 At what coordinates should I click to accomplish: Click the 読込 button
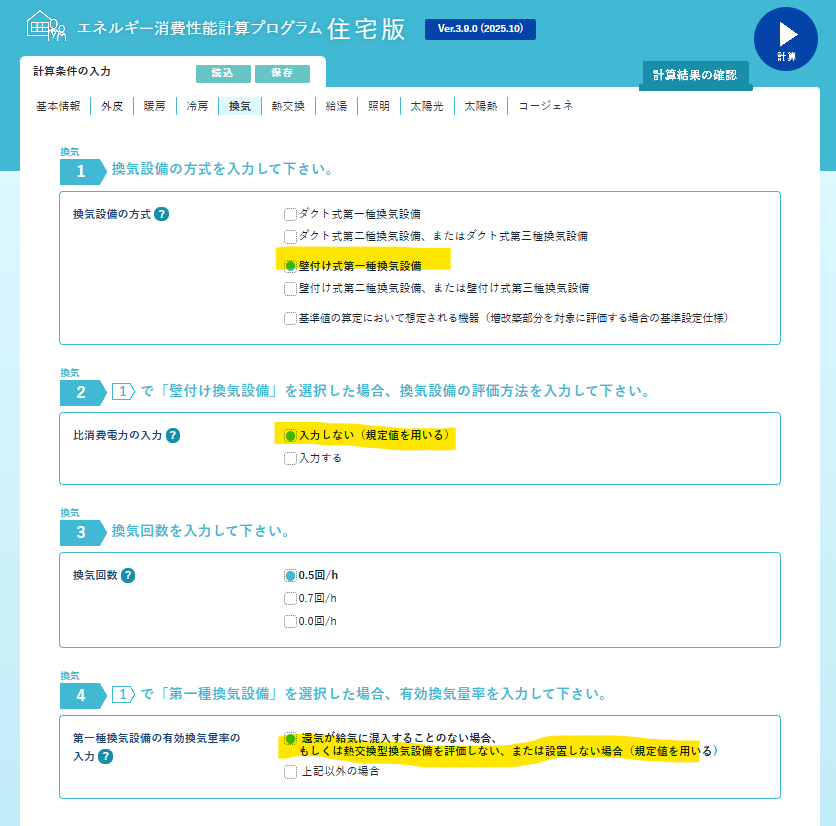tap(221, 73)
